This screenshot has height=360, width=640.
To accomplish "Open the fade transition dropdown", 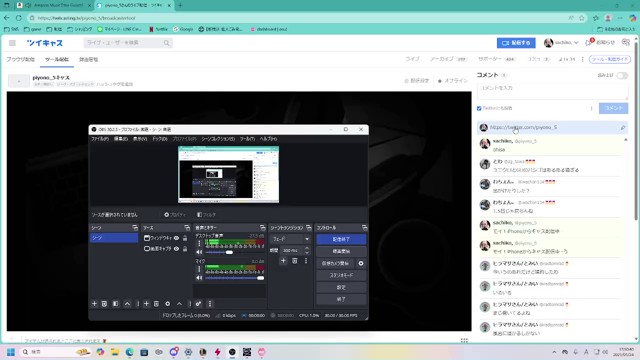I will [x=291, y=239].
